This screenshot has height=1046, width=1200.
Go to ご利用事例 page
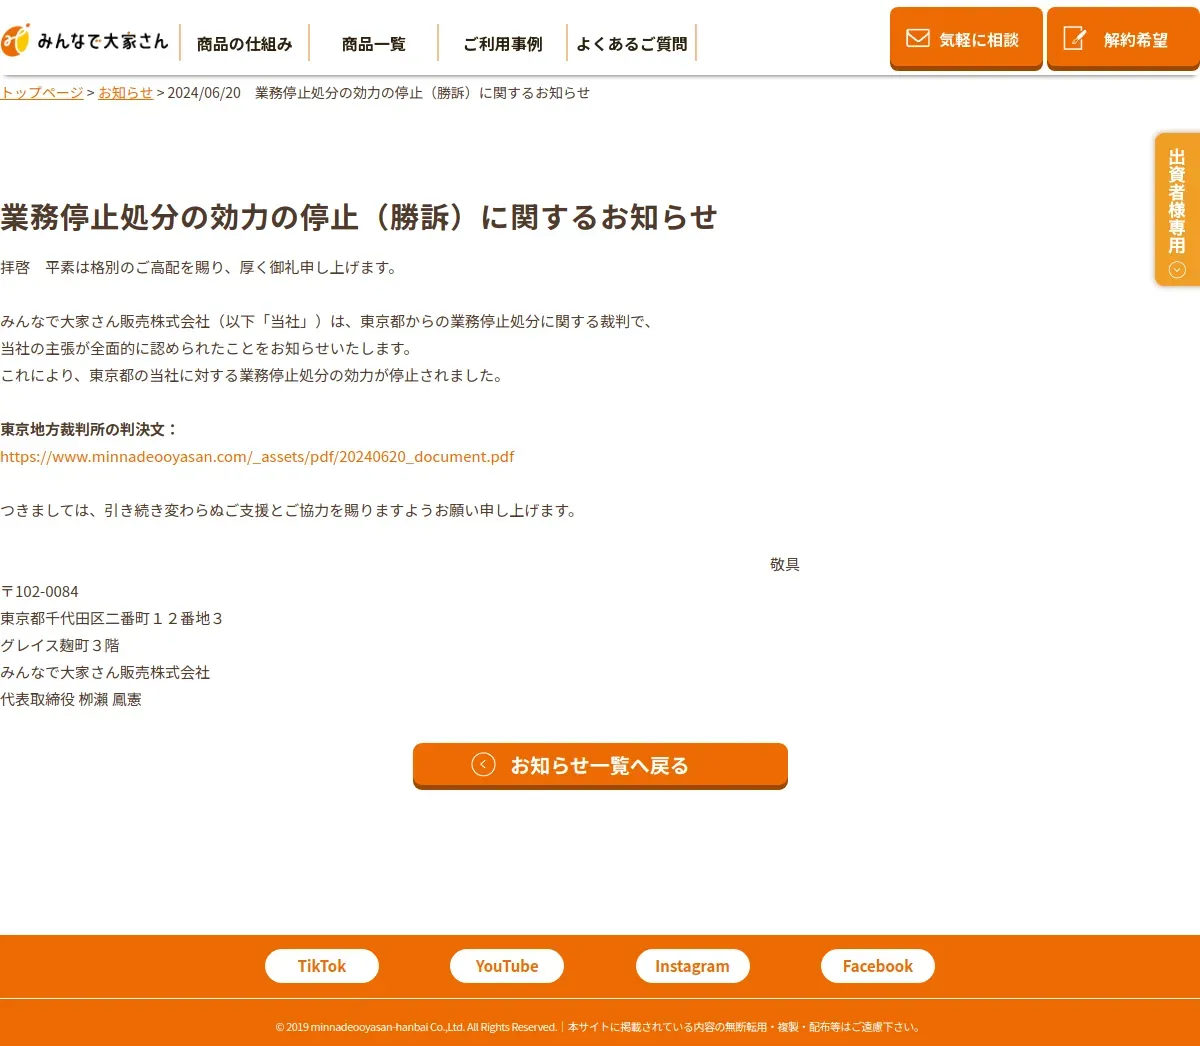503,43
